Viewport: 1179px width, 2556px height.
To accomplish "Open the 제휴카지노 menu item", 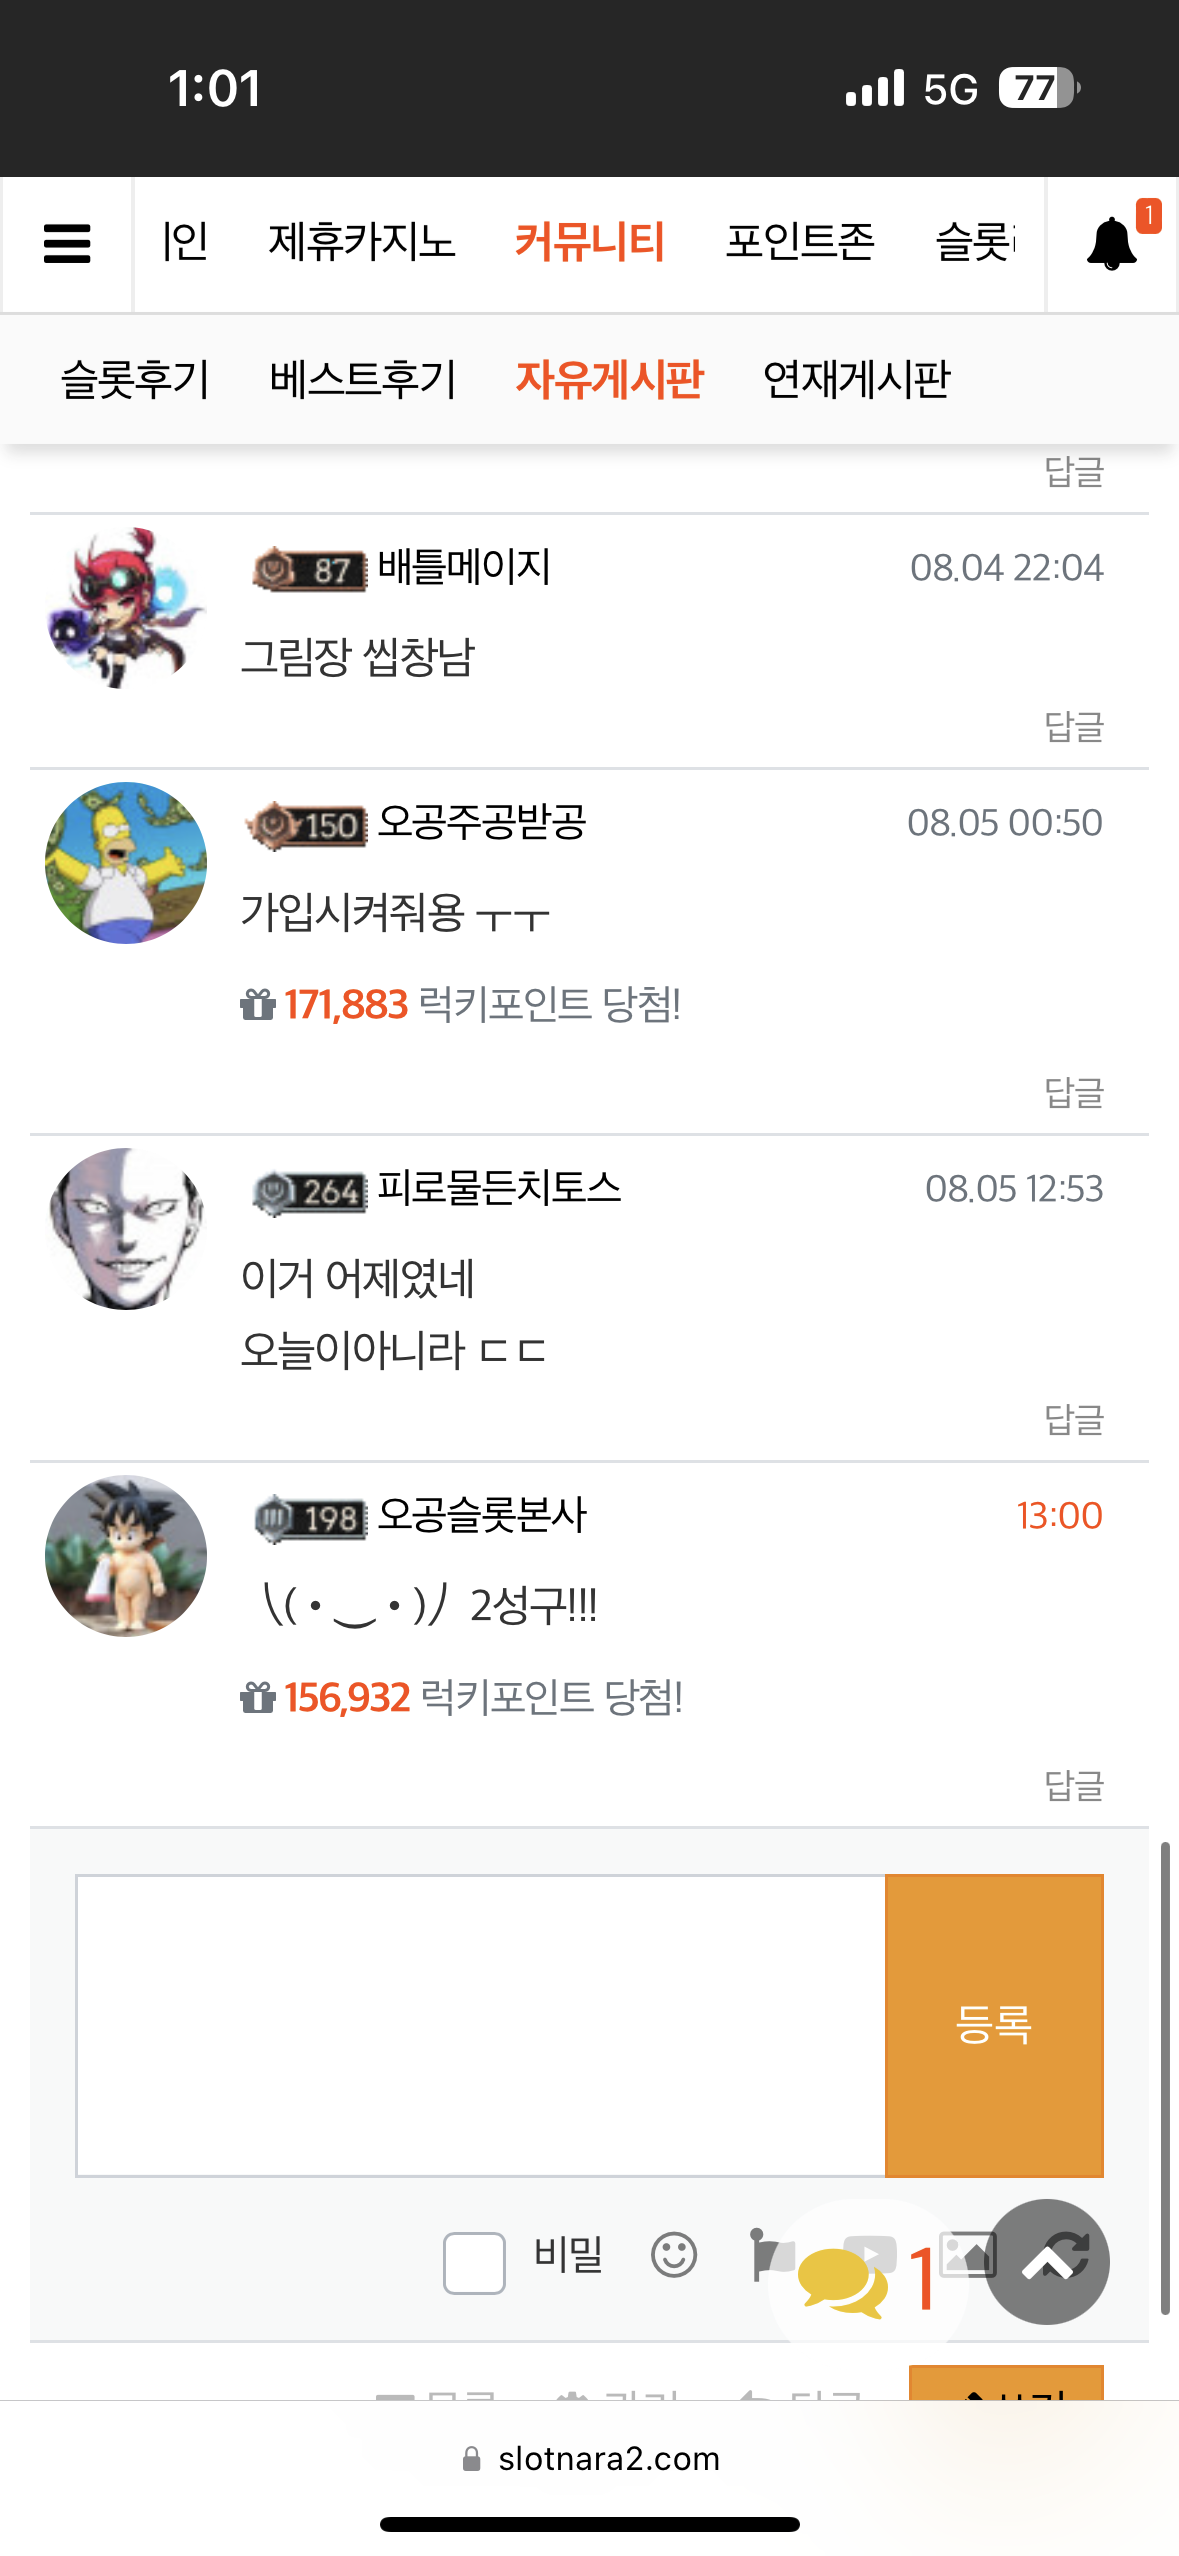I will tap(362, 242).
